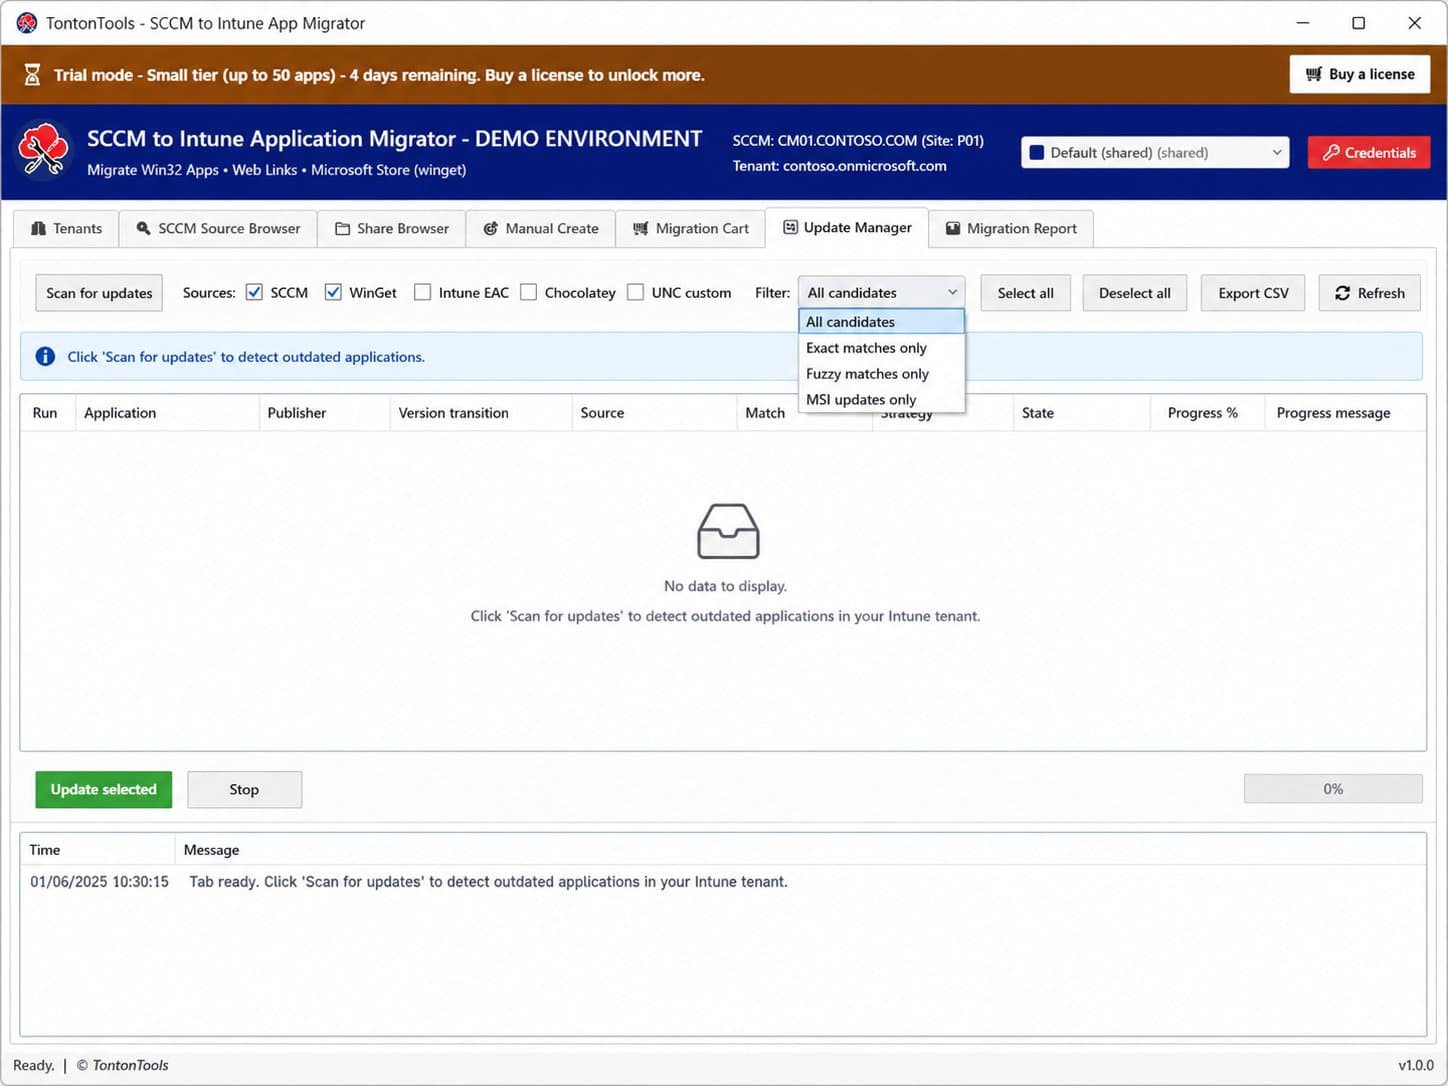Click the buildings icon on Tenants tab
This screenshot has width=1448, height=1086.
(x=39, y=228)
